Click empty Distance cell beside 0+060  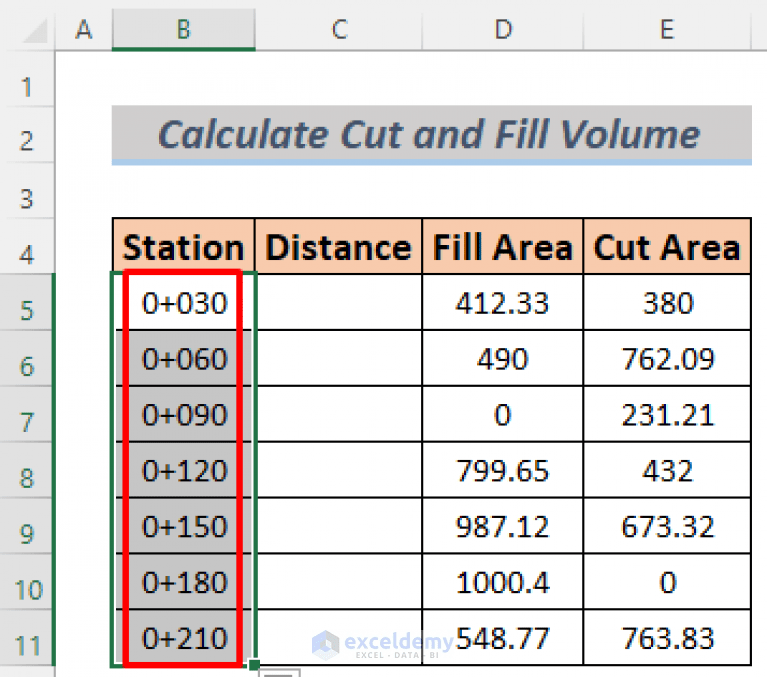pos(338,359)
